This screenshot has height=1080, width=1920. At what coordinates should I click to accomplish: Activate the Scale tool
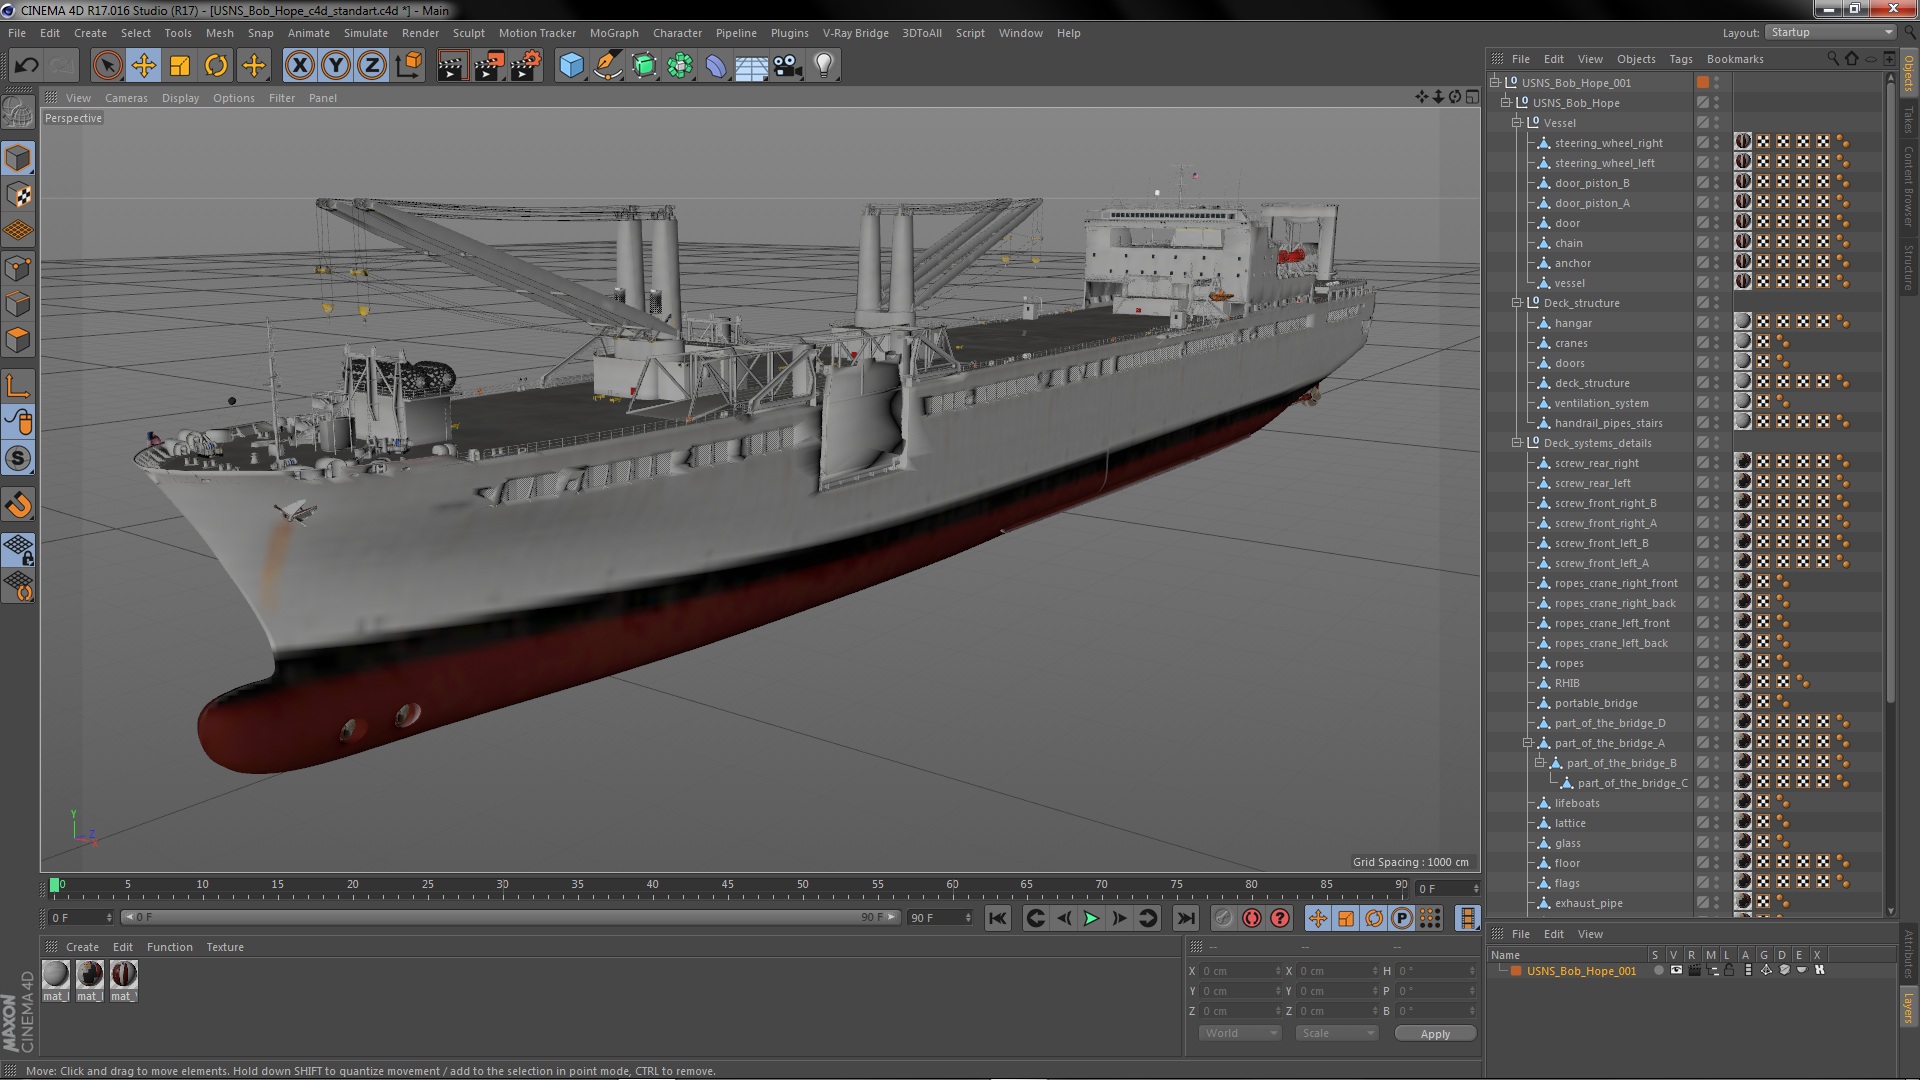(x=180, y=66)
